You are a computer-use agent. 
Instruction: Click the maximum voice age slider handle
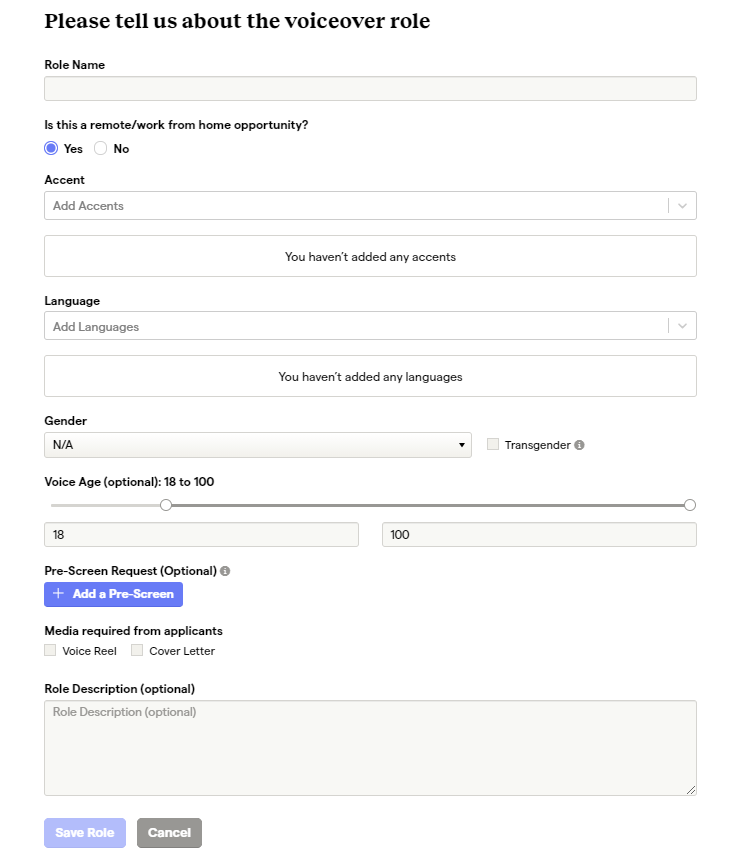pyautogui.click(x=690, y=505)
